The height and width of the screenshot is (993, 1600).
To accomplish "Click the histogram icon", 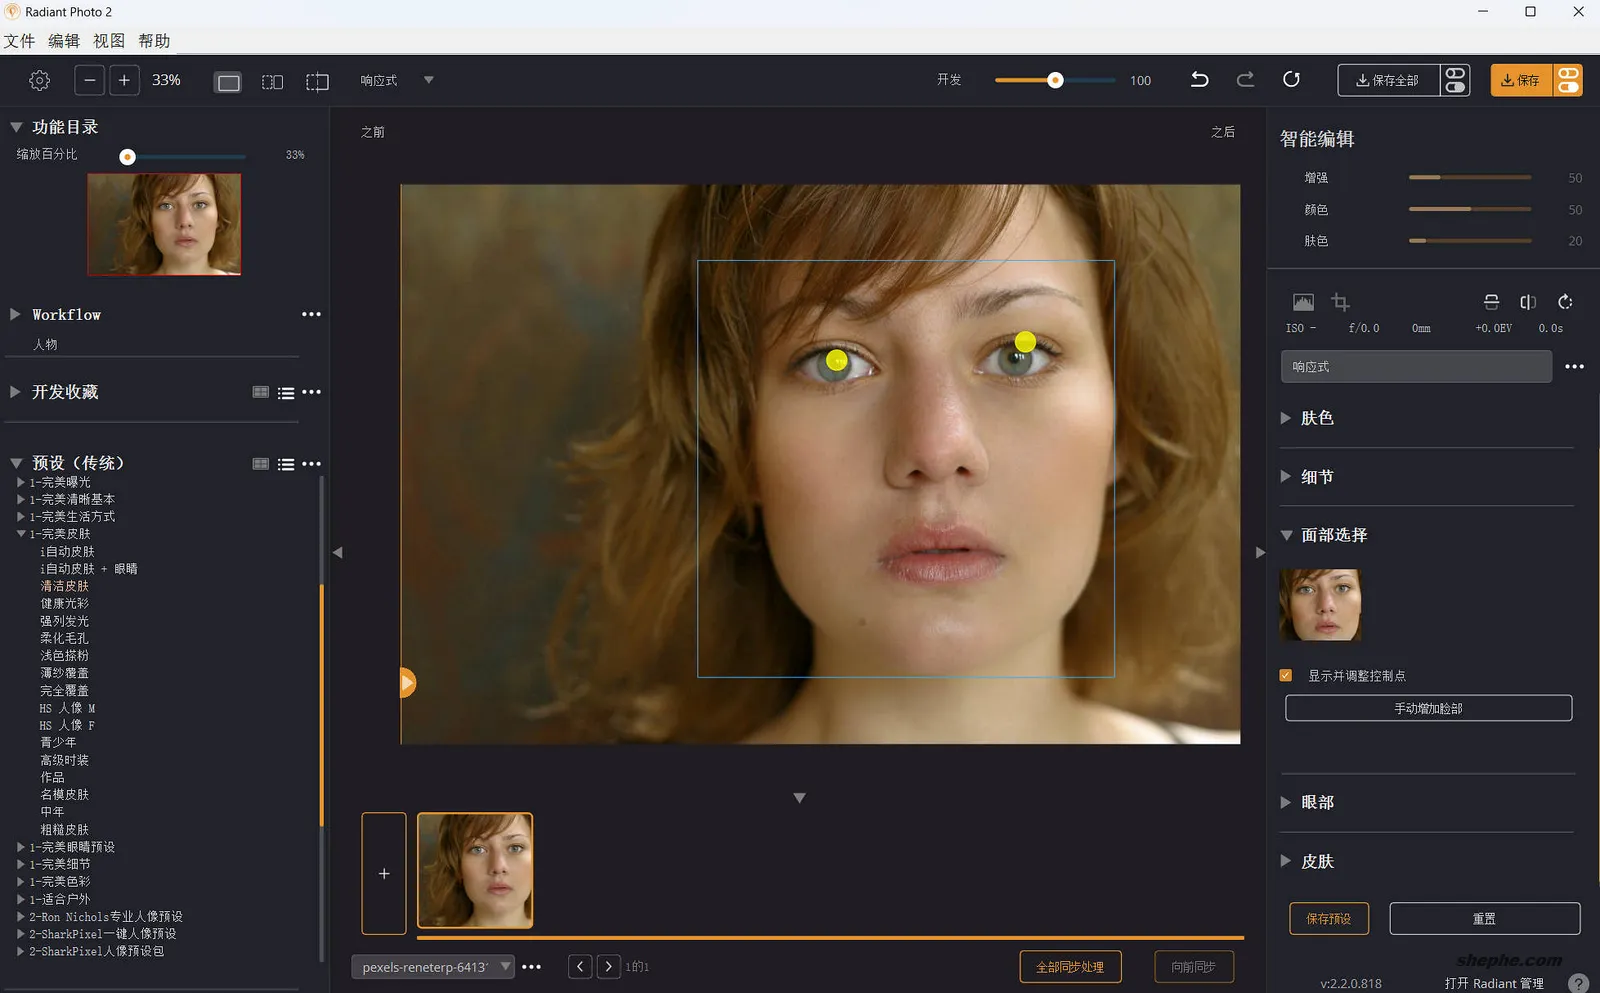I will [x=1303, y=302].
